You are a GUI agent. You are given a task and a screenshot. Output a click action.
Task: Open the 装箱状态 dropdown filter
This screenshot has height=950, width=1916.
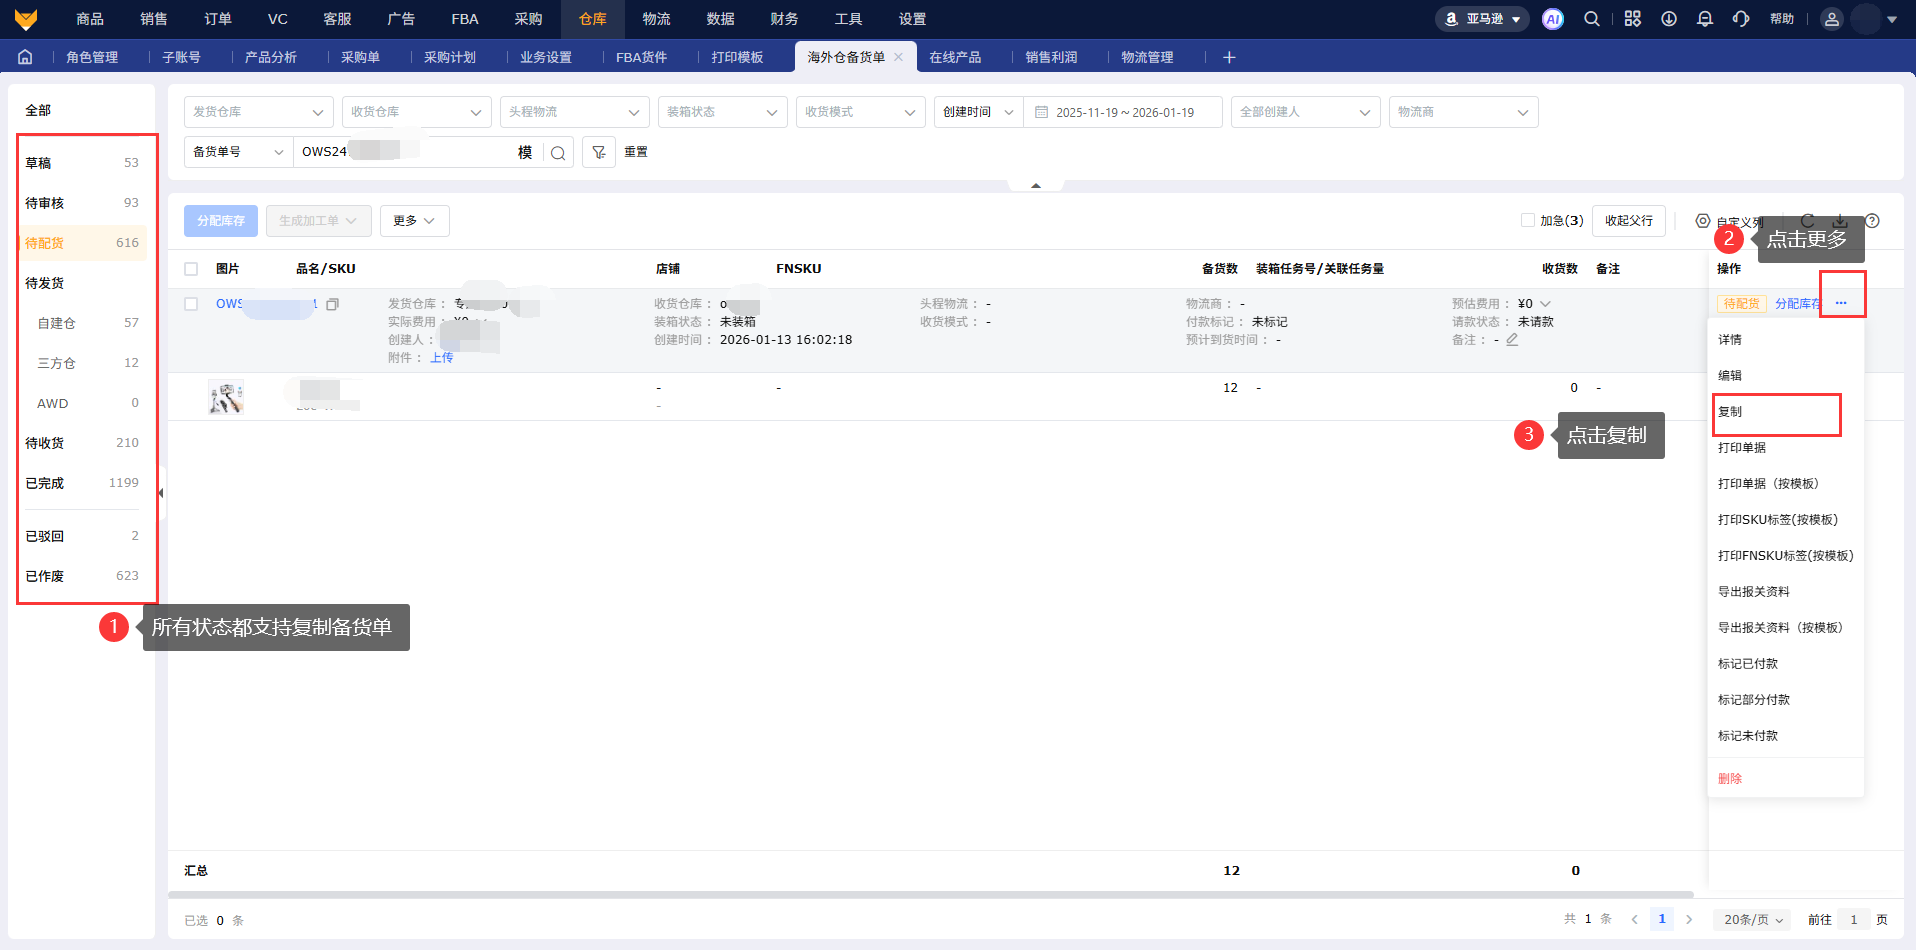pos(721,112)
